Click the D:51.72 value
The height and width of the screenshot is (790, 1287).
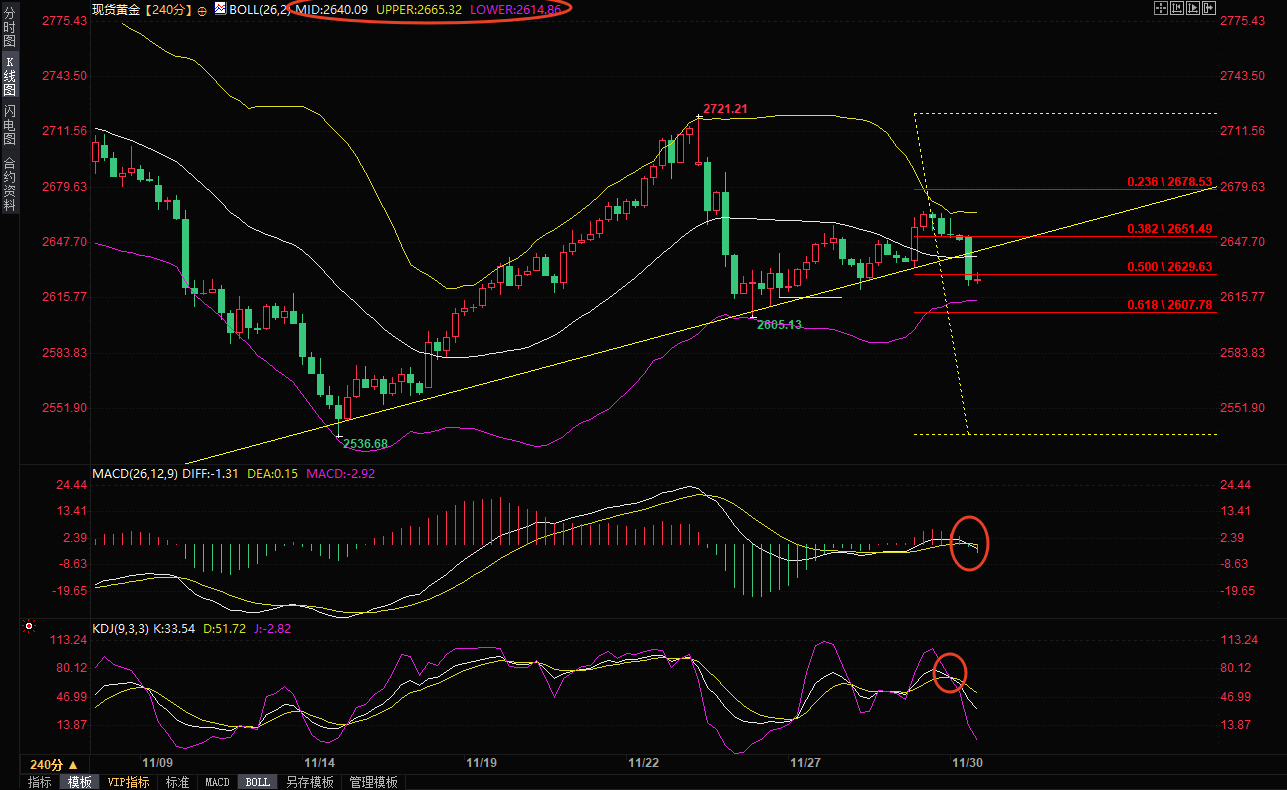click(225, 628)
